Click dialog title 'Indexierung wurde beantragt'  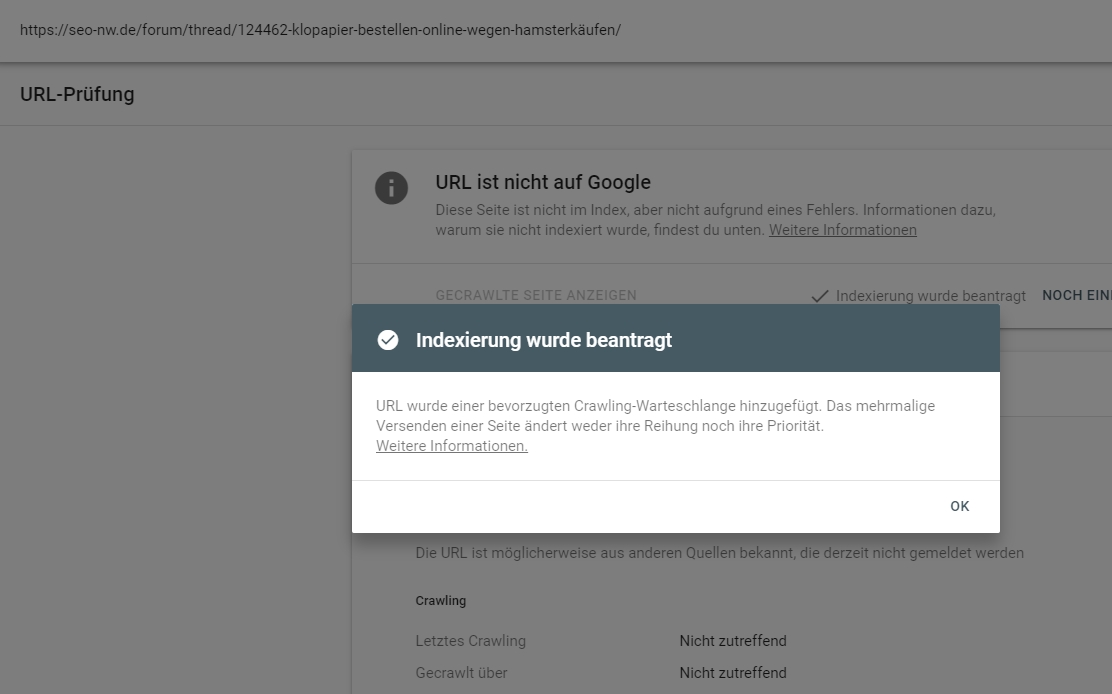pos(543,340)
